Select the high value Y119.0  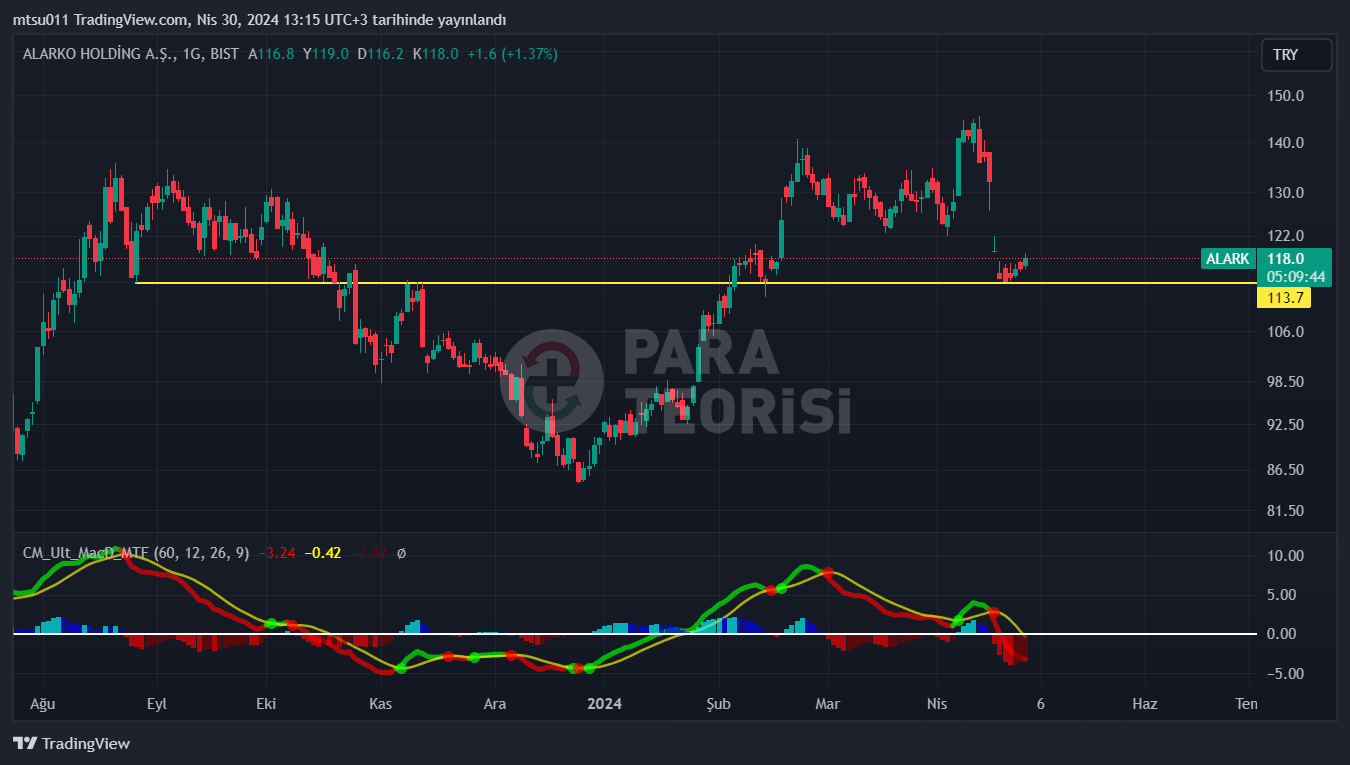[326, 54]
